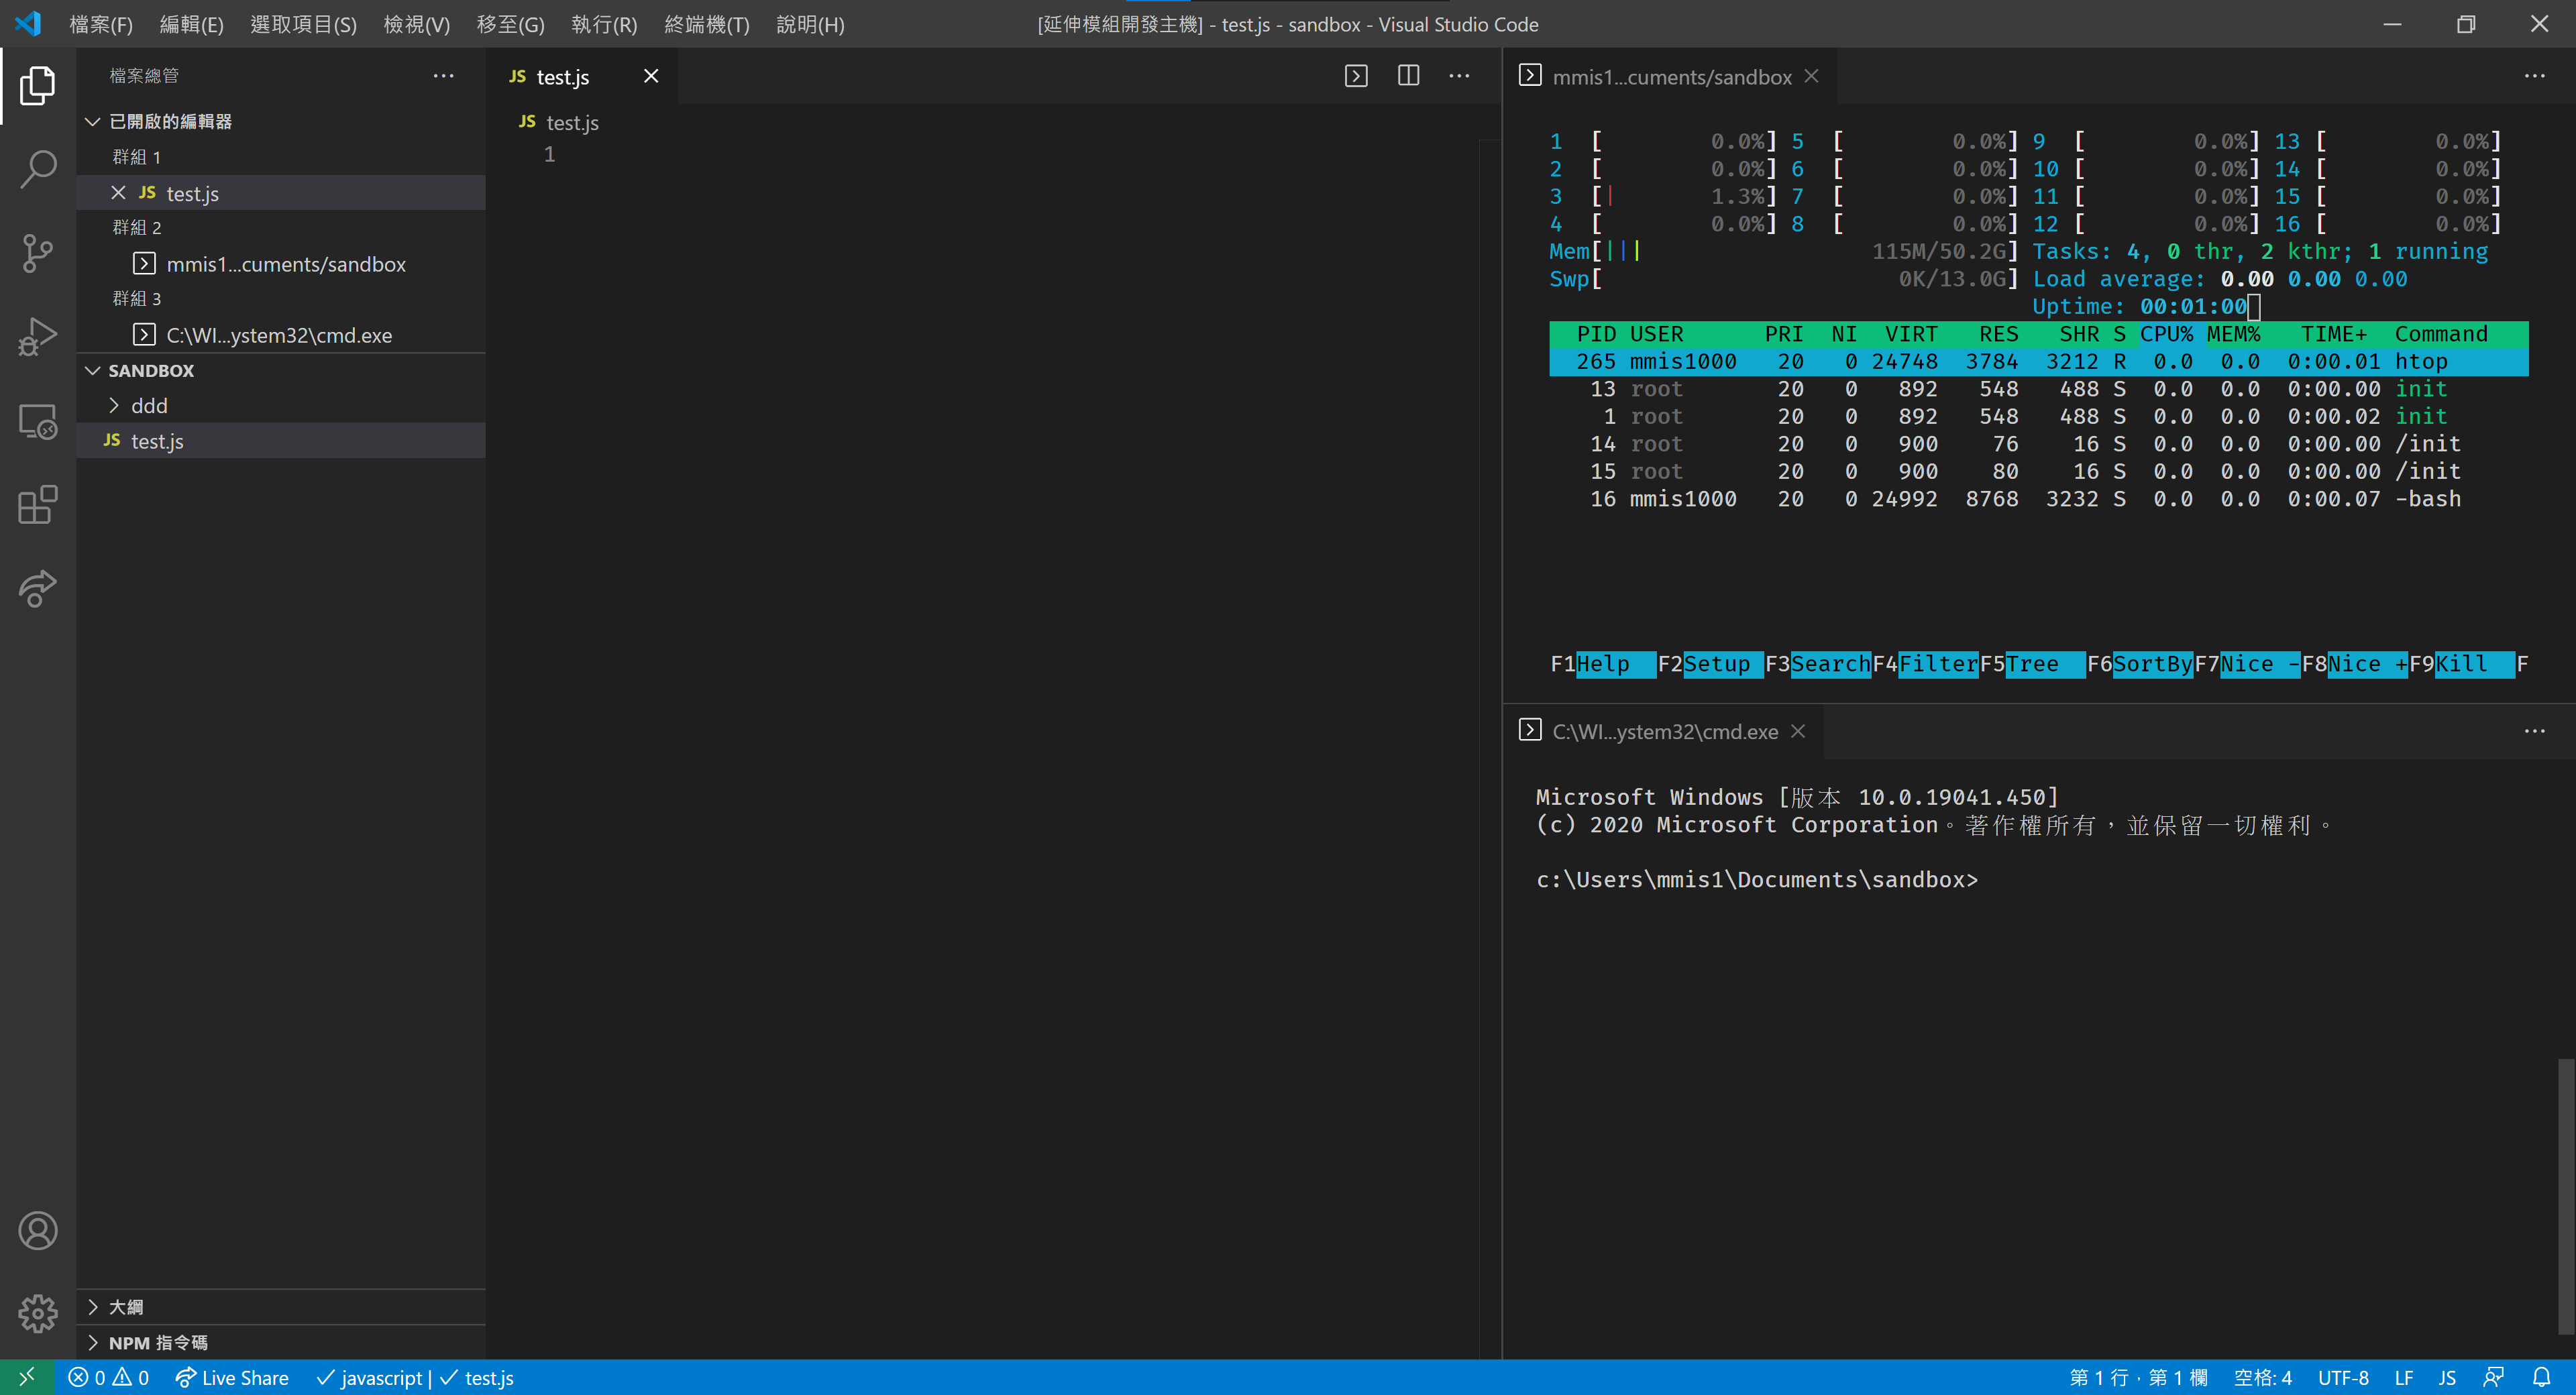The width and height of the screenshot is (2576, 1395).
Task: Open the 移至(G) menu
Action: 510,24
